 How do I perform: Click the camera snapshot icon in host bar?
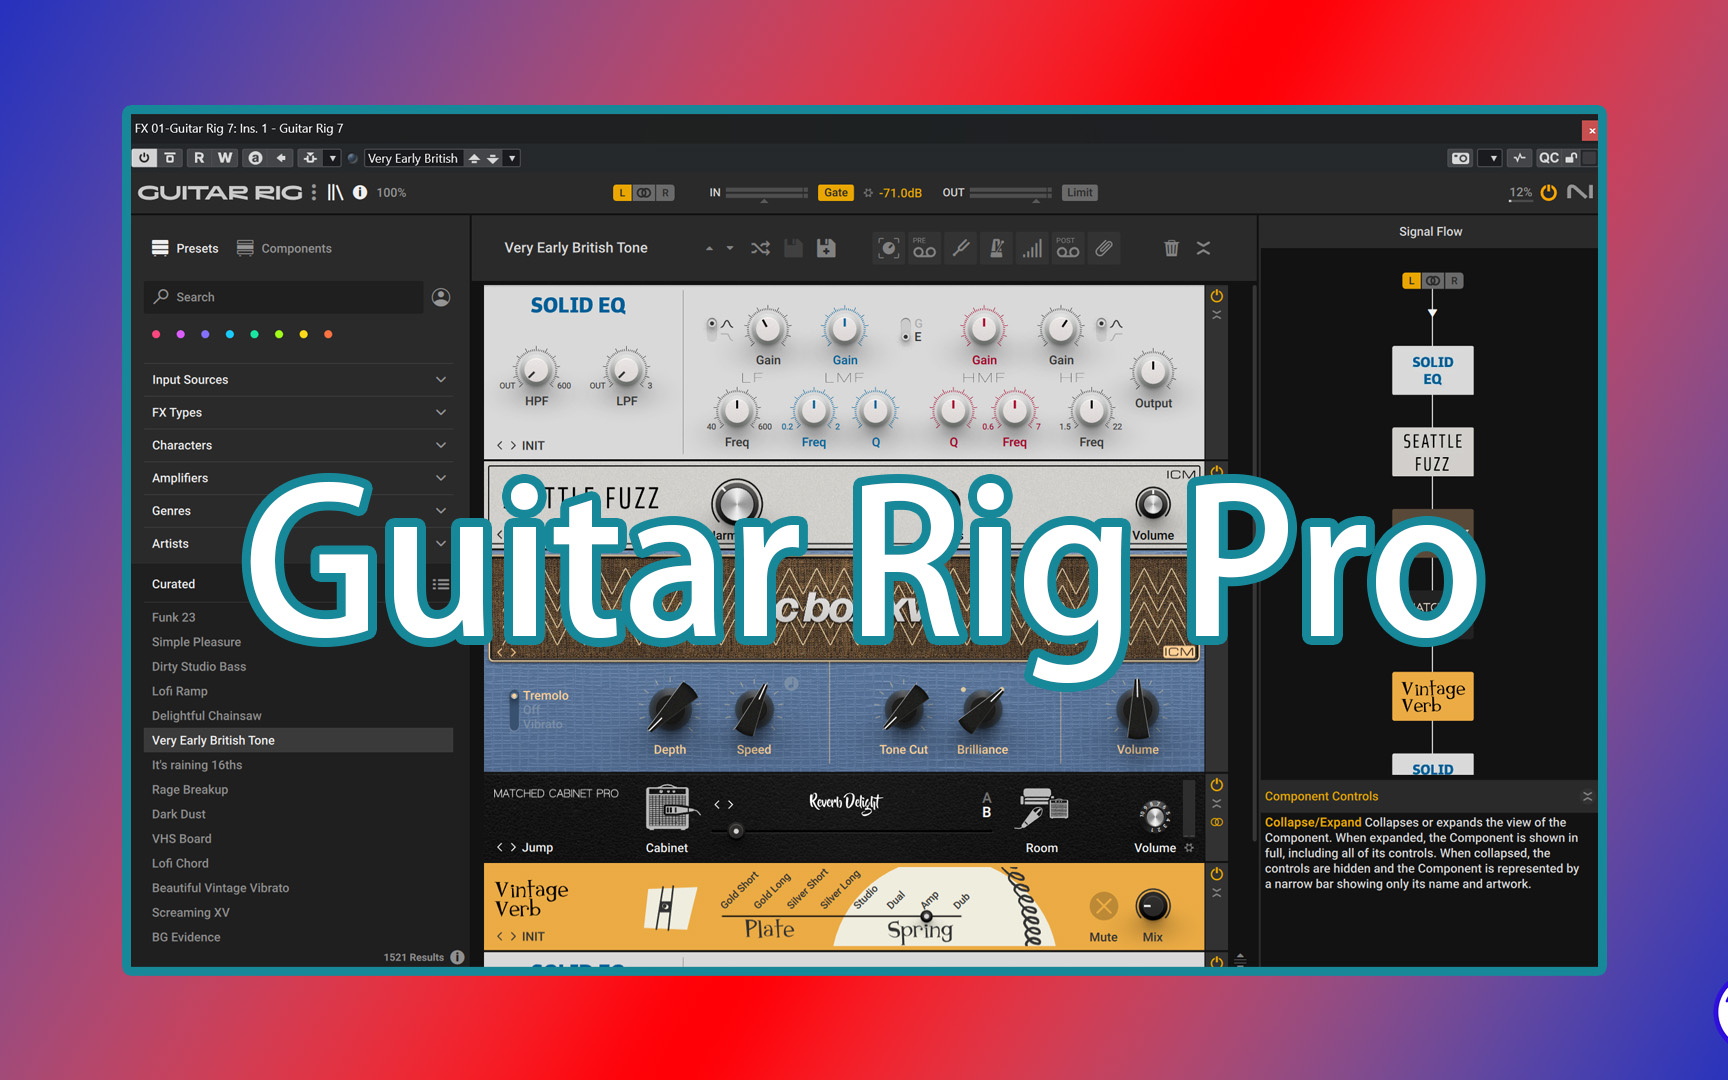pyautogui.click(x=1460, y=158)
